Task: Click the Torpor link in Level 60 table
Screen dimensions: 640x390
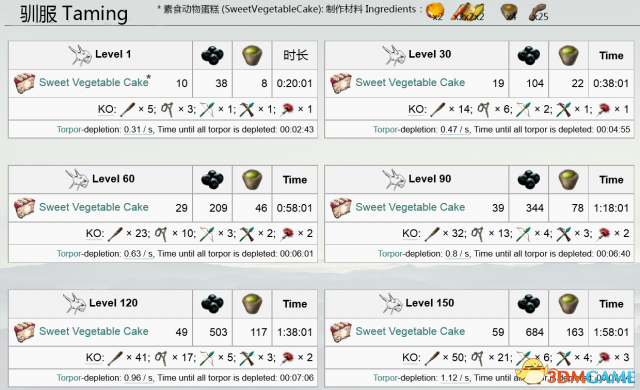Action: tap(69, 254)
